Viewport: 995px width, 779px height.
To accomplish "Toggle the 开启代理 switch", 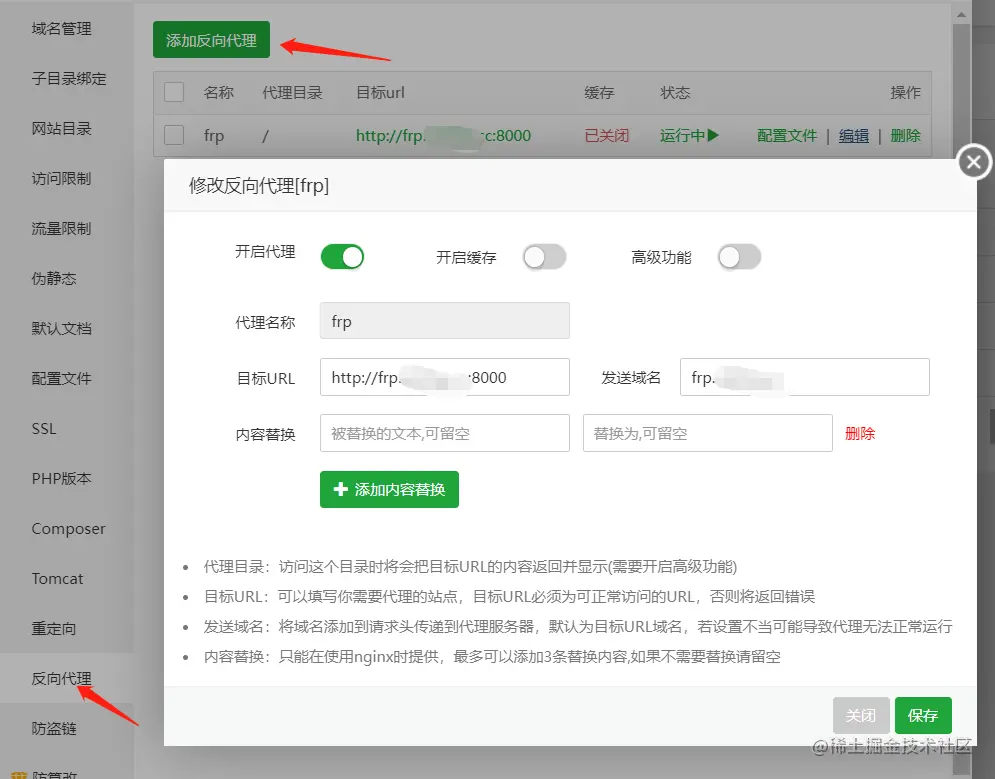I will [x=342, y=257].
